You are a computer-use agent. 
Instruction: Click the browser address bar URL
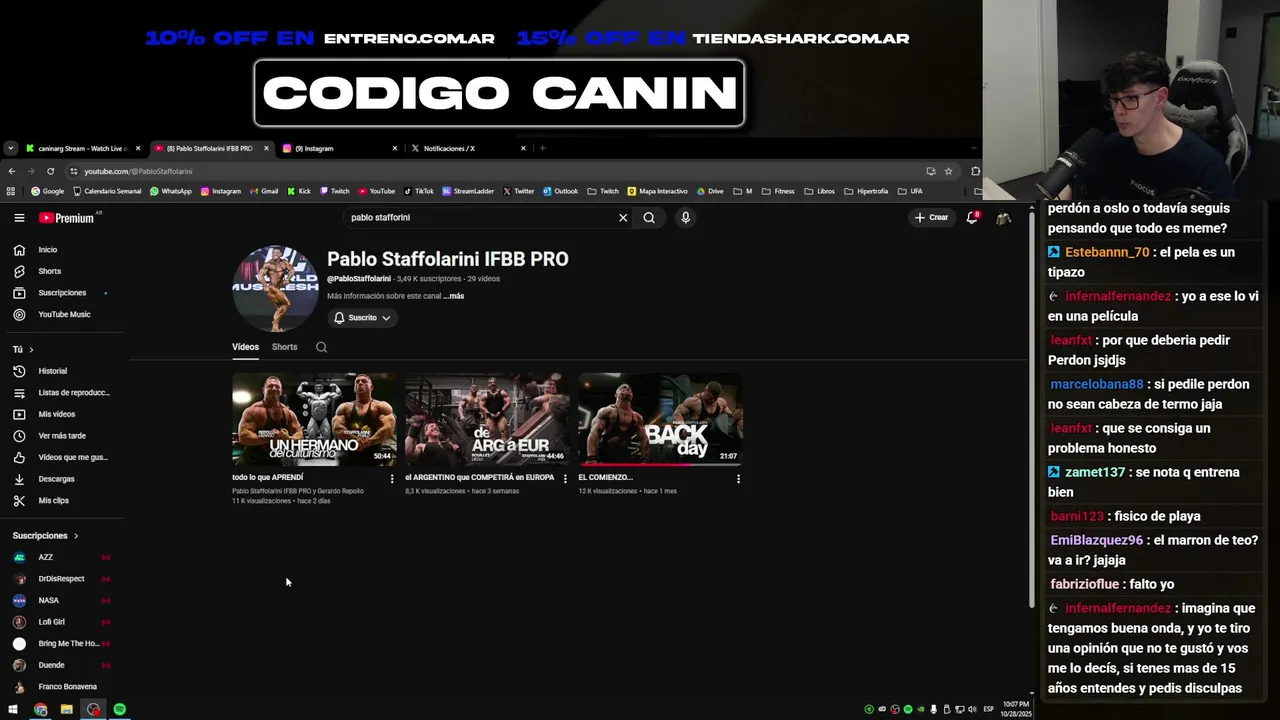138,171
